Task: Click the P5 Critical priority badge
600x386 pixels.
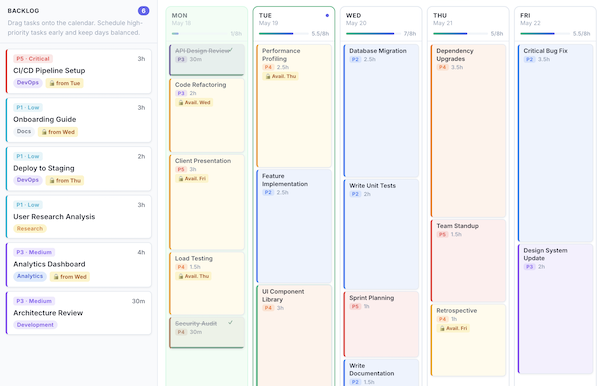Action: coord(33,59)
